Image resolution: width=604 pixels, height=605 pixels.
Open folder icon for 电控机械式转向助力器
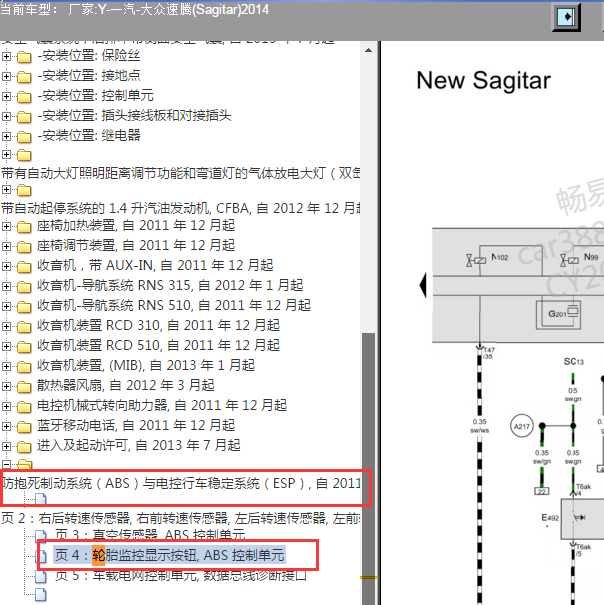point(24,407)
